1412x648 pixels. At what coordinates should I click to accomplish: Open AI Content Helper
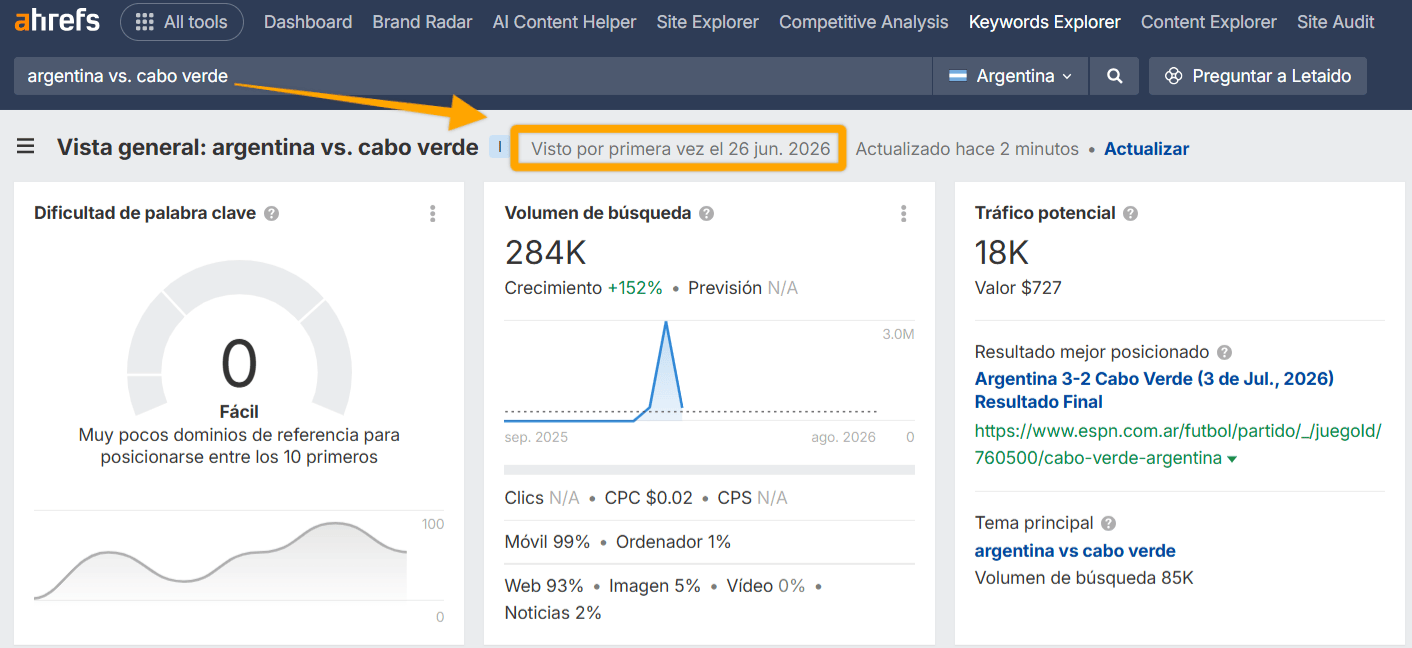pos(564,22)
